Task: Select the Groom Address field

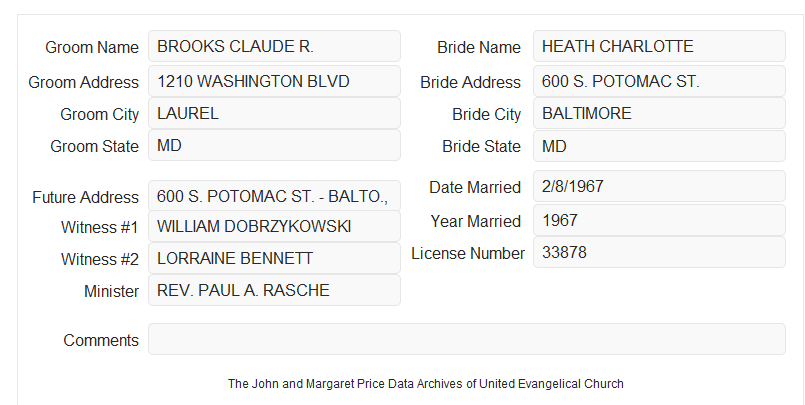Action: point(274,81)
